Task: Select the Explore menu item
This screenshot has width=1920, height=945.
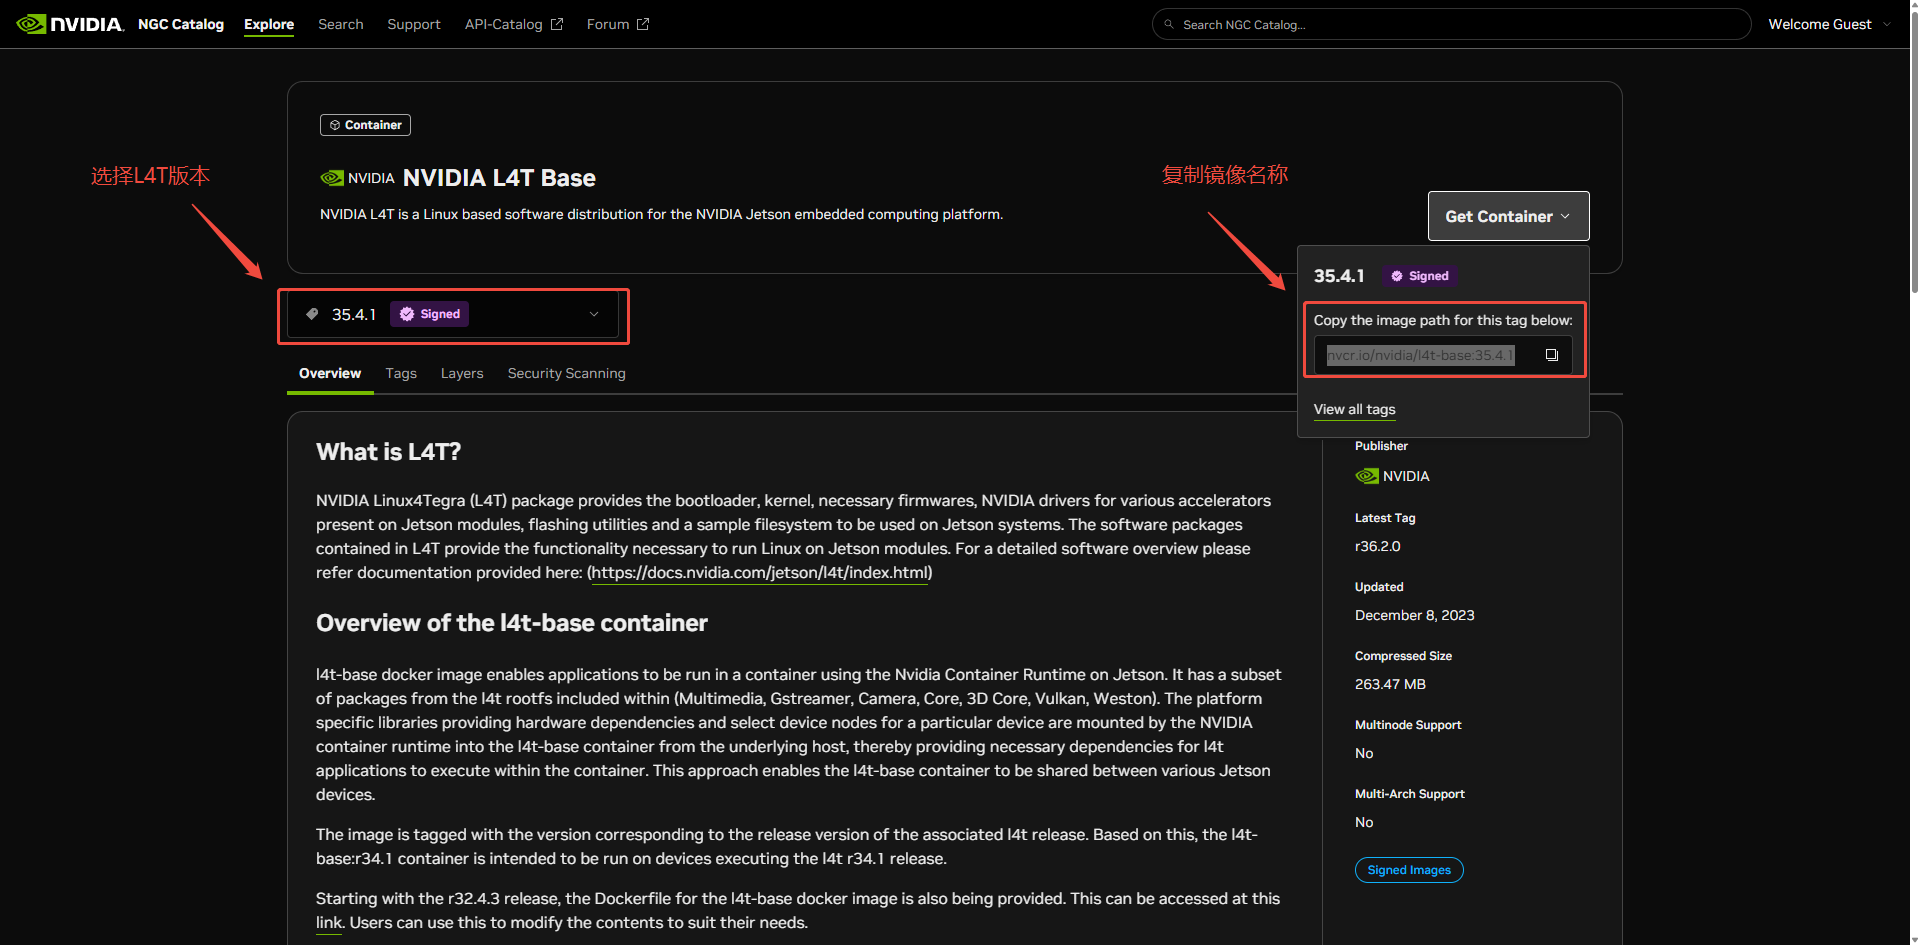Action: point(269,24)
